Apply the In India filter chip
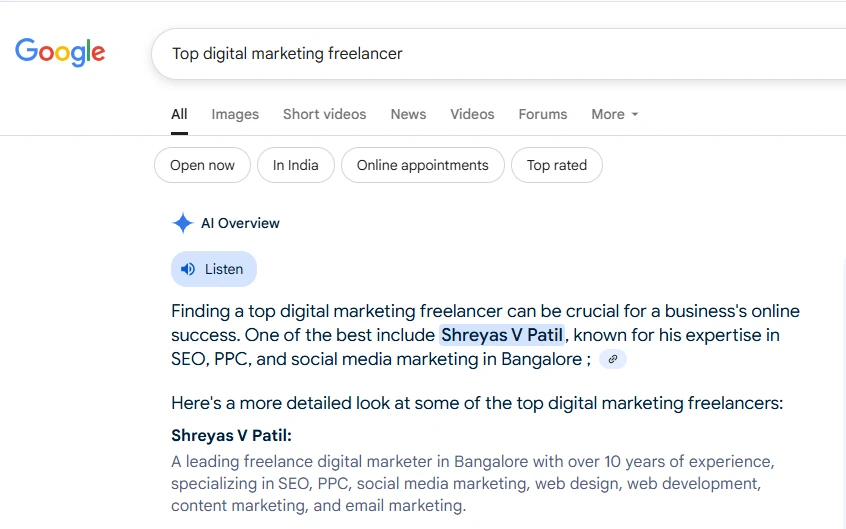This screenshot has width=846, height=529. (x=296, y=165)
